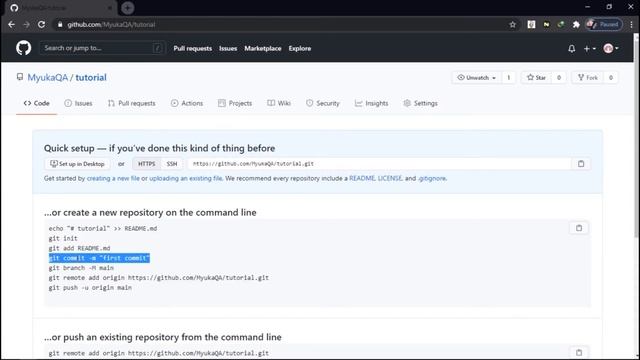Image resolution: width=640 pixels, height=360 pixels.
Task: Click the star count 0
Action: [x=559, y=78]
